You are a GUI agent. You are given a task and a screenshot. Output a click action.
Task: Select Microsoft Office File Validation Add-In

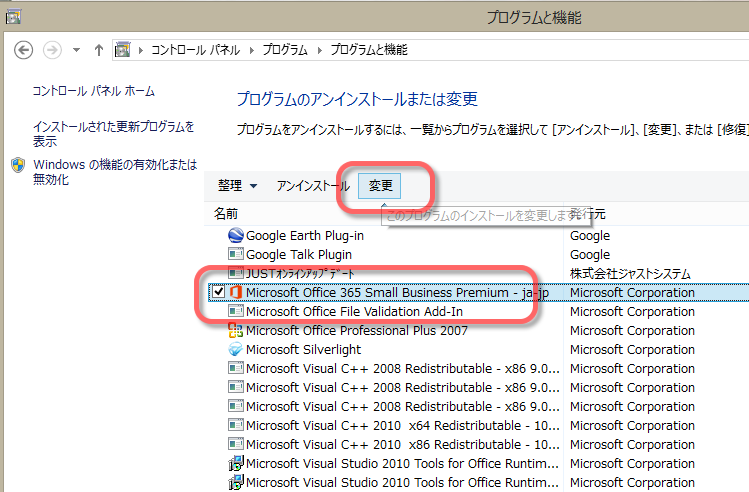[x=354, y=311]
